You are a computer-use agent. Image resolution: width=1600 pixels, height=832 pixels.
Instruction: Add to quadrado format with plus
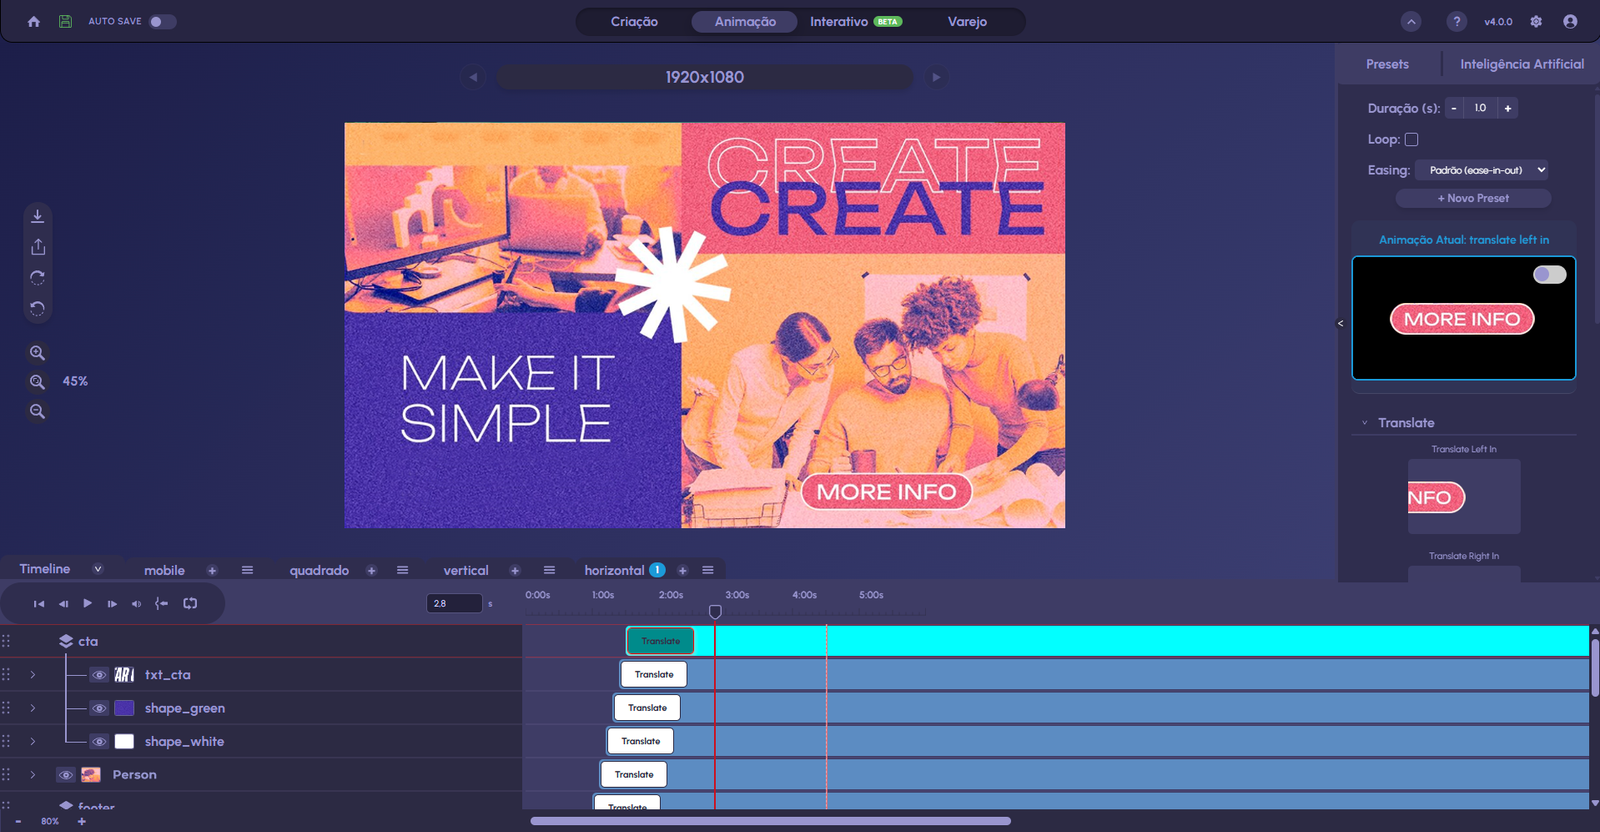(x=371, y=570)
